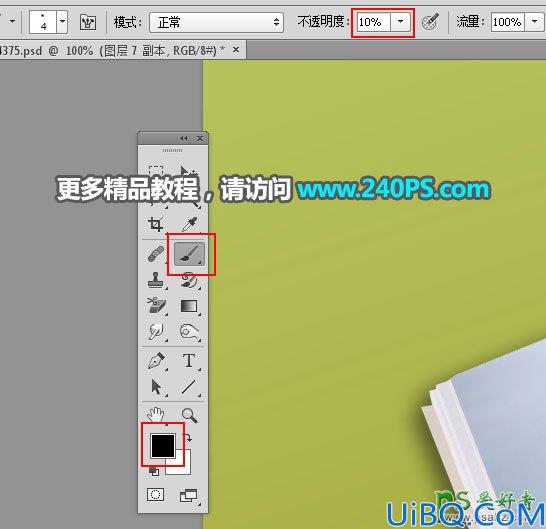Open the blend mode dropdown showing 正常
Image resolution: width=546 pixels, height=529 pixels.
coord(216,22)
